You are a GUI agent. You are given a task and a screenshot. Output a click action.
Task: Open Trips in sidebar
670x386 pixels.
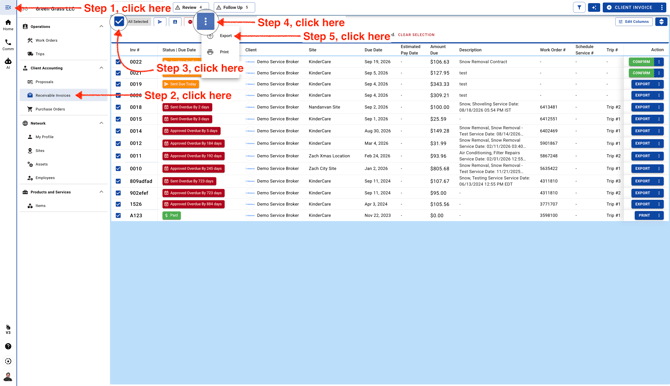point(40,54)
